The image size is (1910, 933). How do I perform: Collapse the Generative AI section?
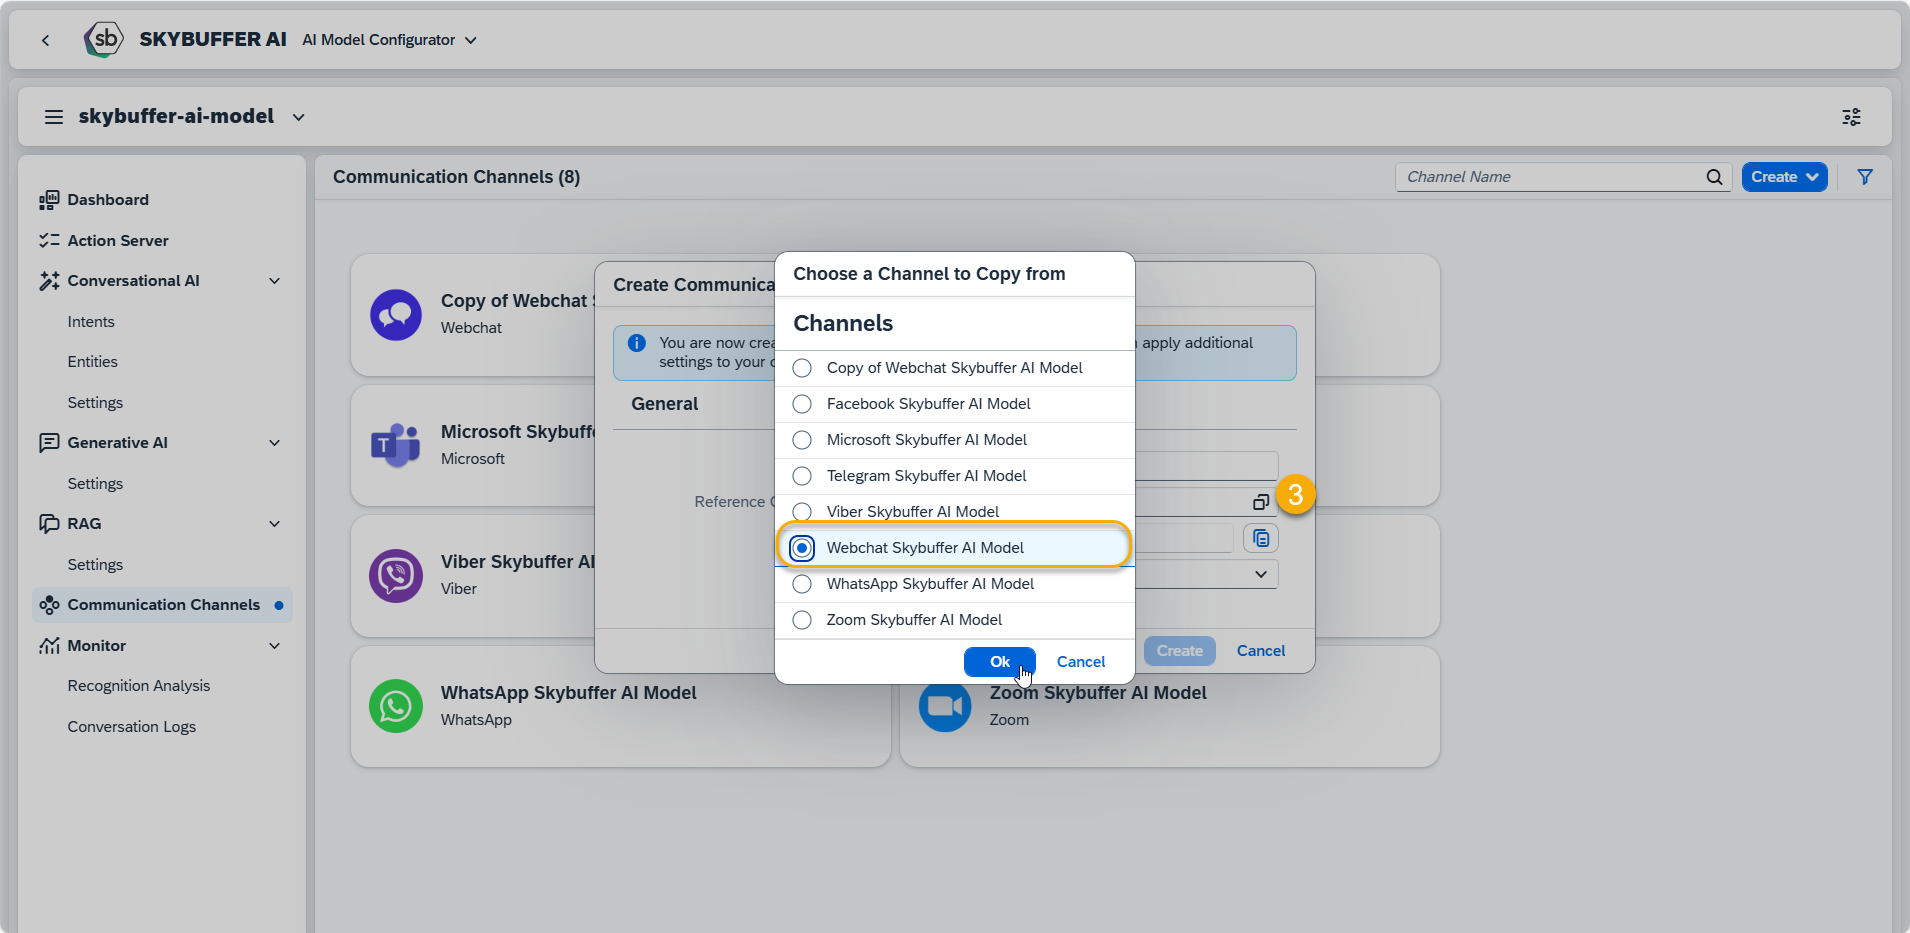tap(275, 443)
